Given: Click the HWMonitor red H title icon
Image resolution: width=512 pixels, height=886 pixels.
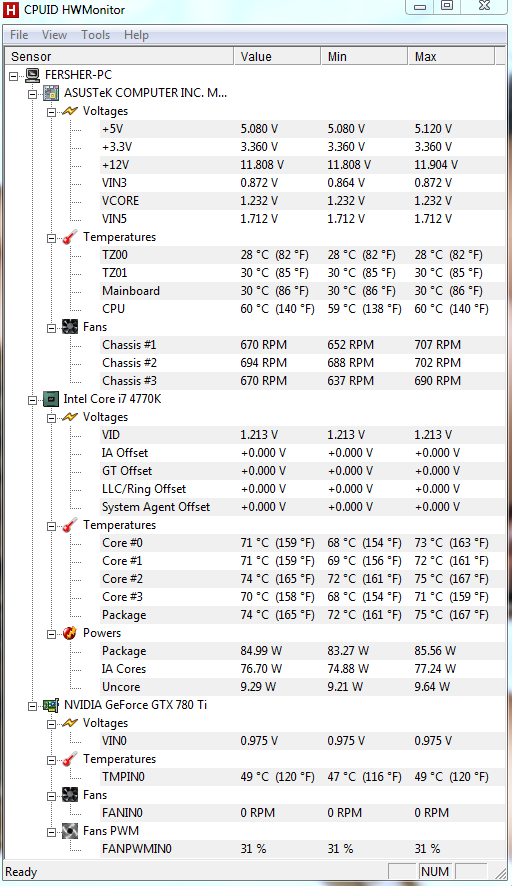Looking at the screenshot, I should [x=11, y=10].
